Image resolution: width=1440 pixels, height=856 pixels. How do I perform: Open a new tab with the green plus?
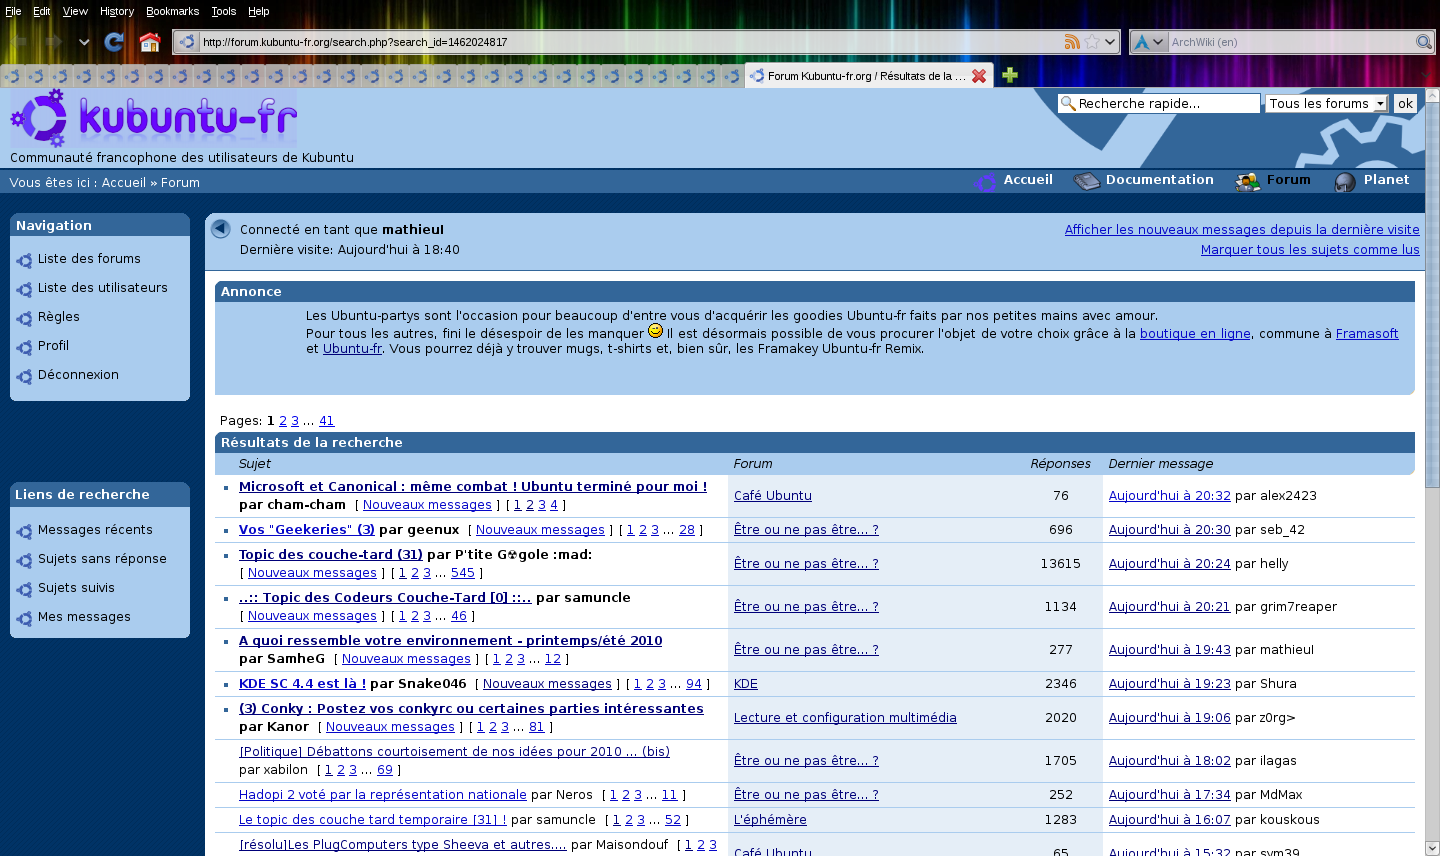pyautogui.click(x=1010, y=75)
